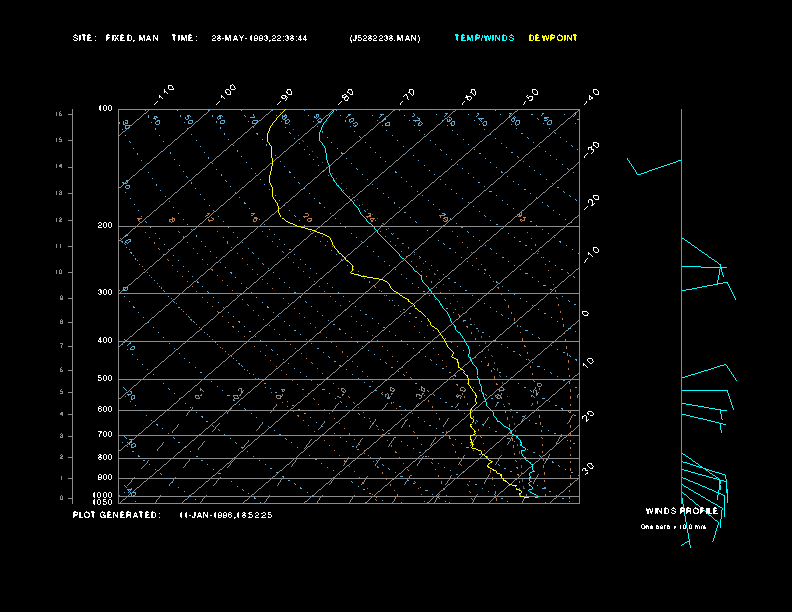Select the 0 isotherm label on right edge
The width and height of the screenshot is (792, 612).
click(585, 314)
